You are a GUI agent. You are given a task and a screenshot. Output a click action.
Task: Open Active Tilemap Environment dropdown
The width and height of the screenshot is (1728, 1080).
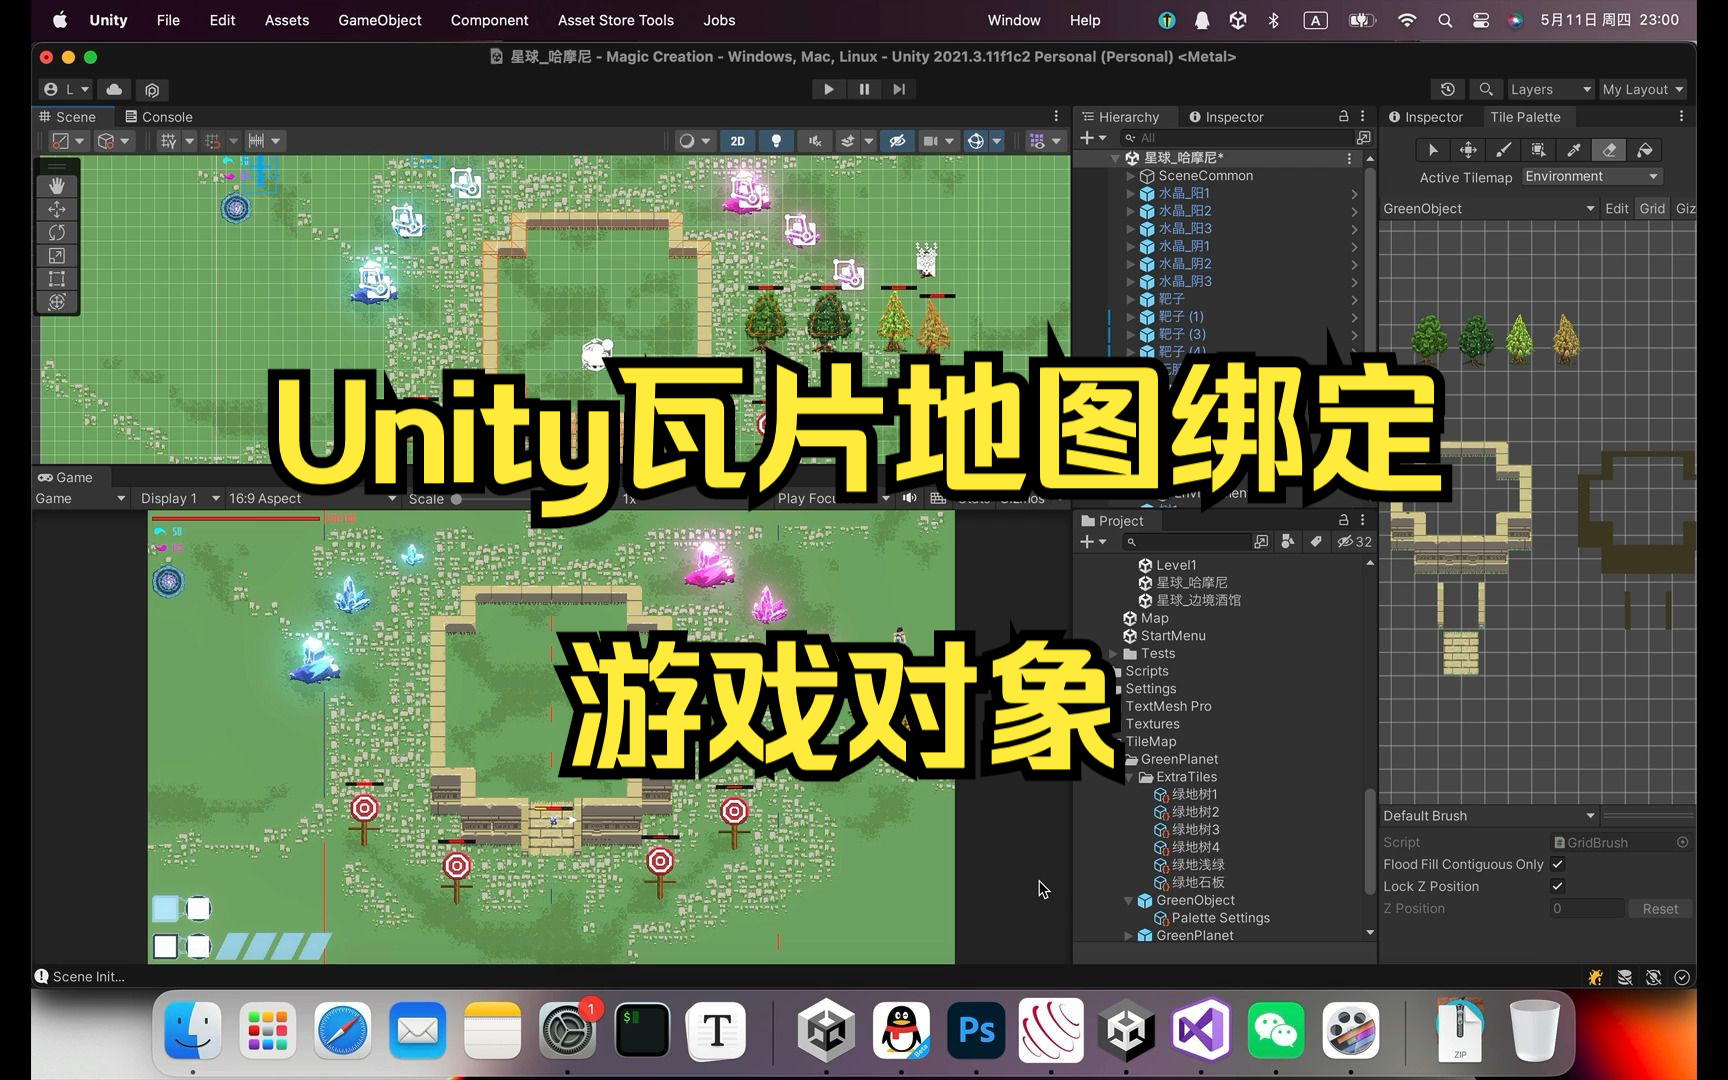1592,176
